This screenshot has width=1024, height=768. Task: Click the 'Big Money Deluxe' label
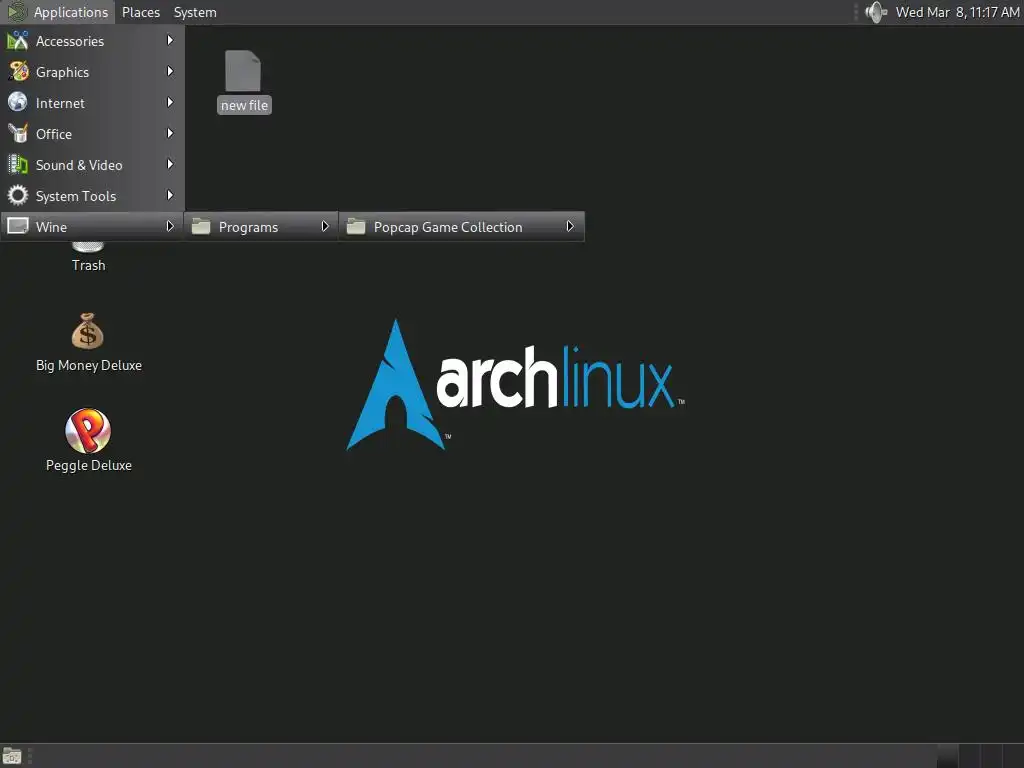(89, 366)
